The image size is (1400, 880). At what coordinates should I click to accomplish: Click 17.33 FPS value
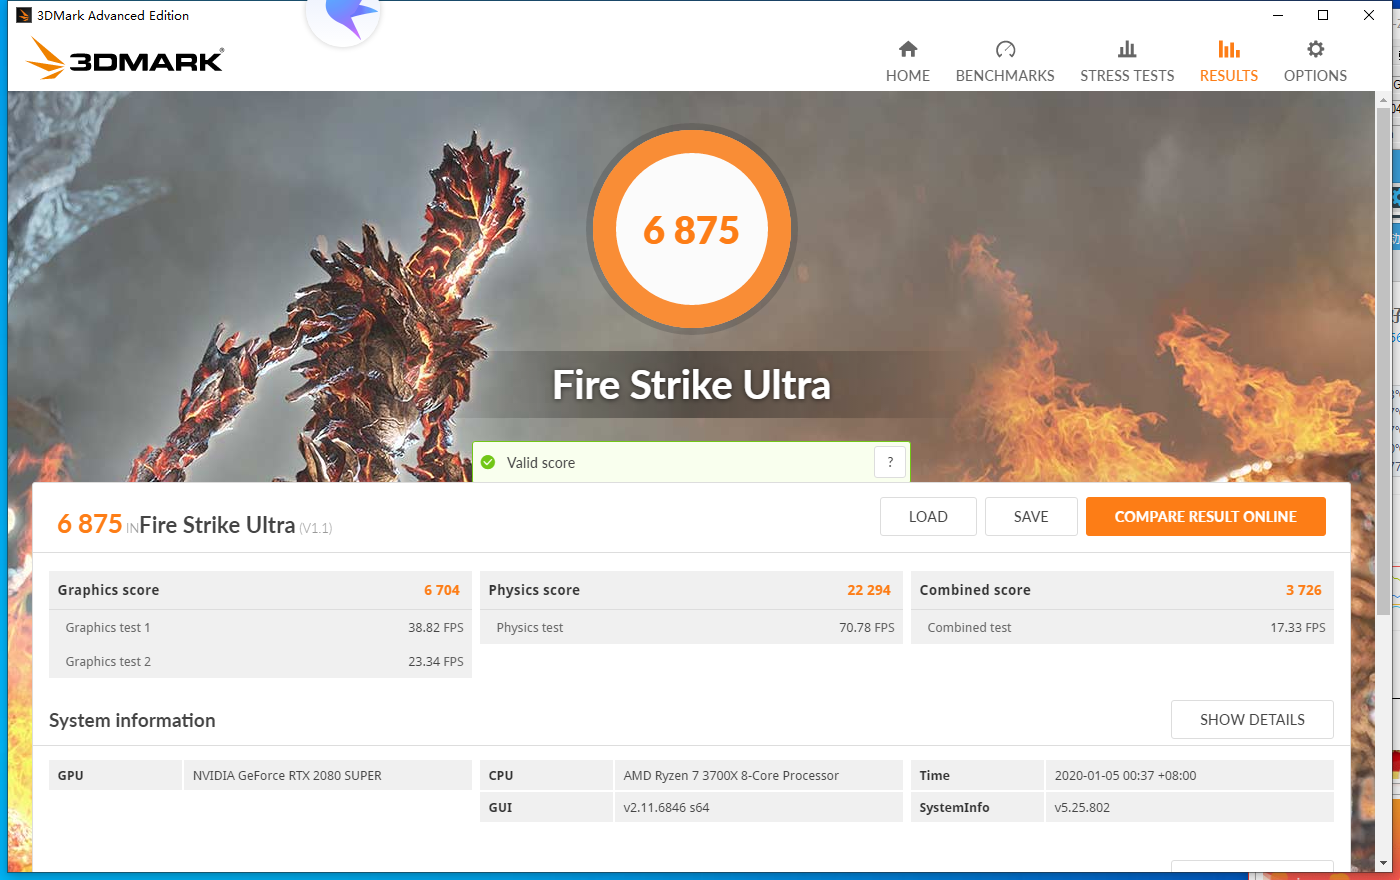1298,627
